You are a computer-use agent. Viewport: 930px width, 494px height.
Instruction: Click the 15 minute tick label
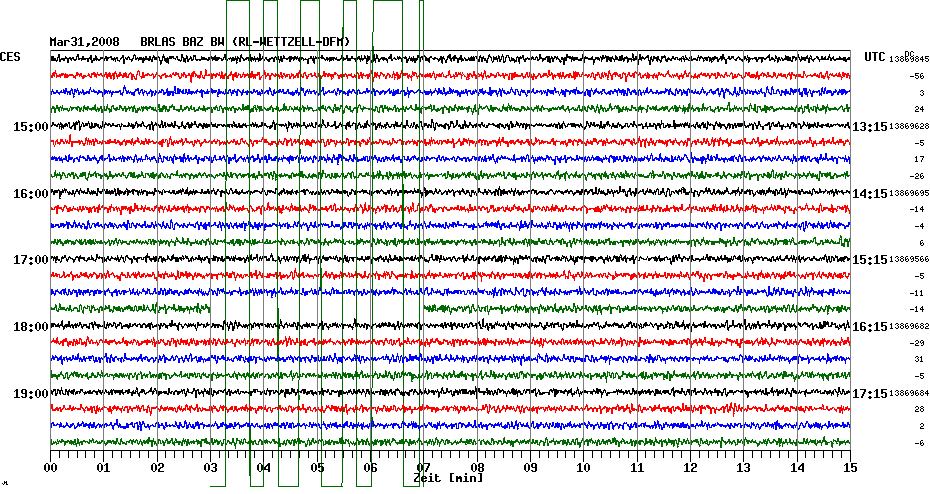tap(850, 467)
